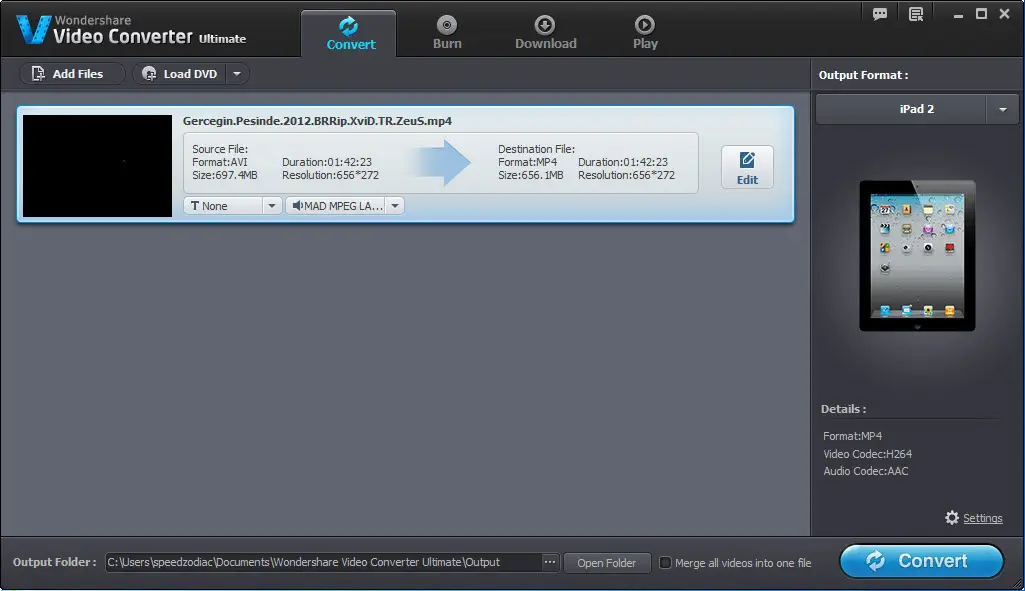Select the video preview thumbnail
The height and width of the screenshot is (591, 1025).
pos(97,166)
